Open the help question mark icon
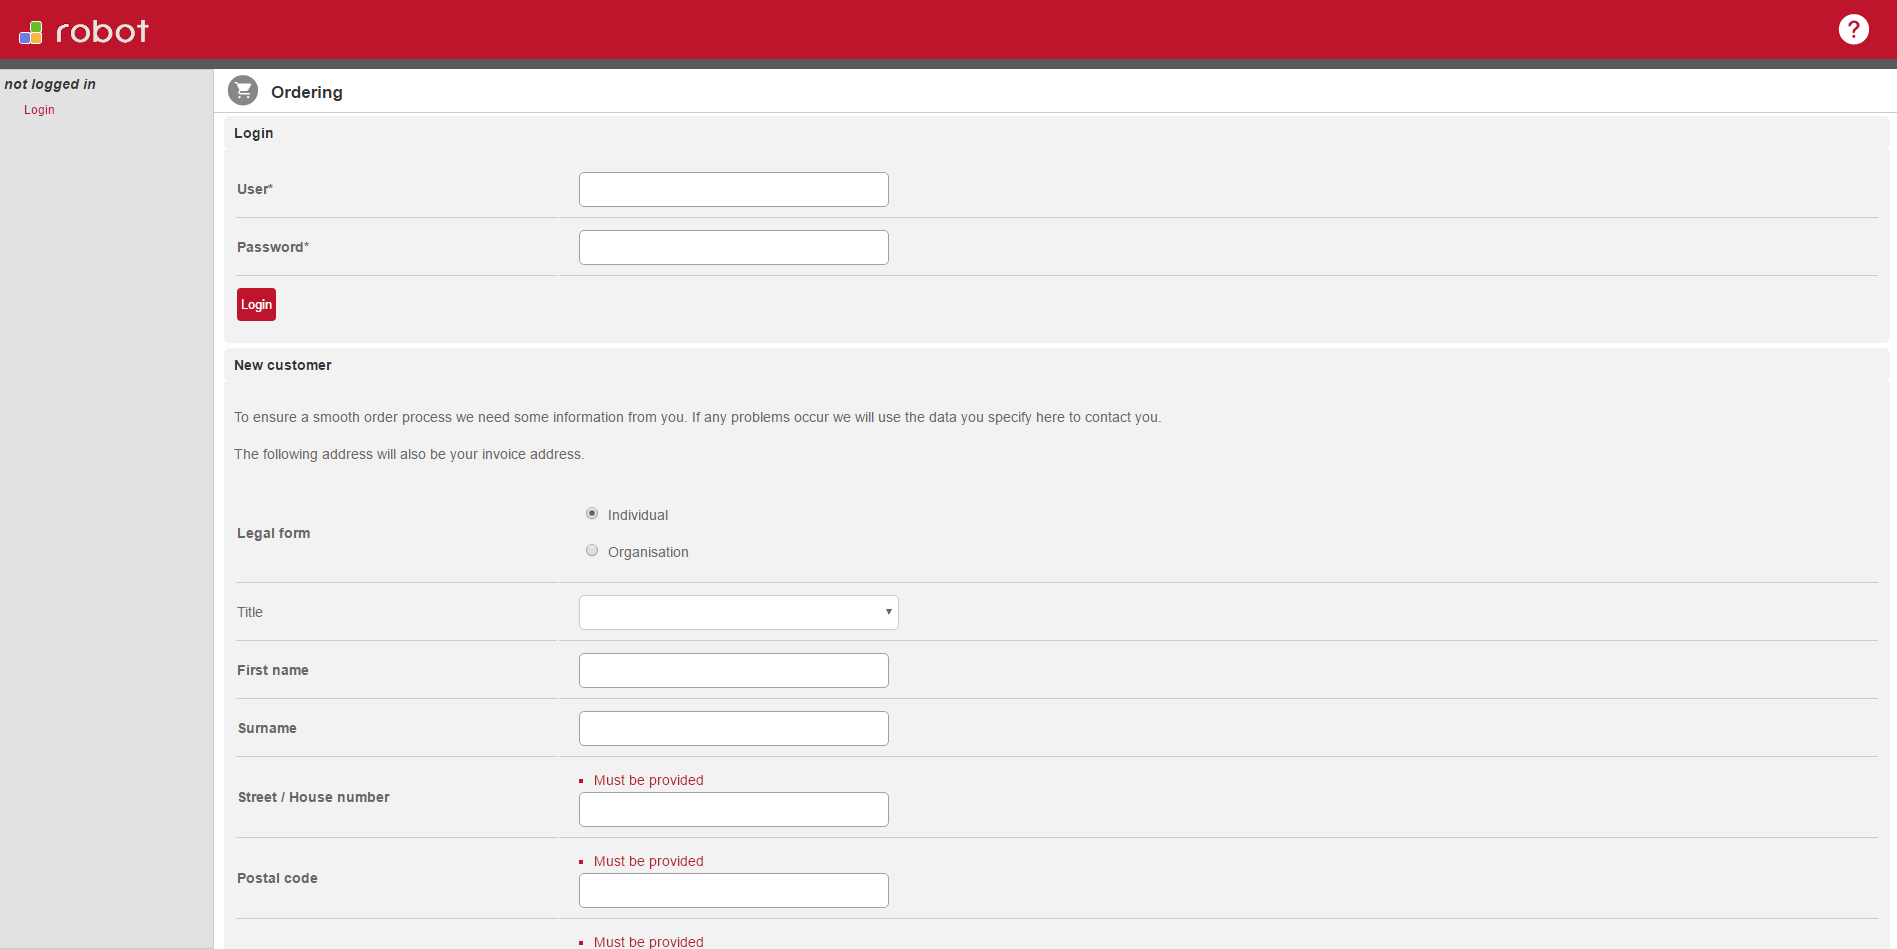The height and width of the screenshot is (949, 1897). pyautogui.click(x=1853, y=29)
